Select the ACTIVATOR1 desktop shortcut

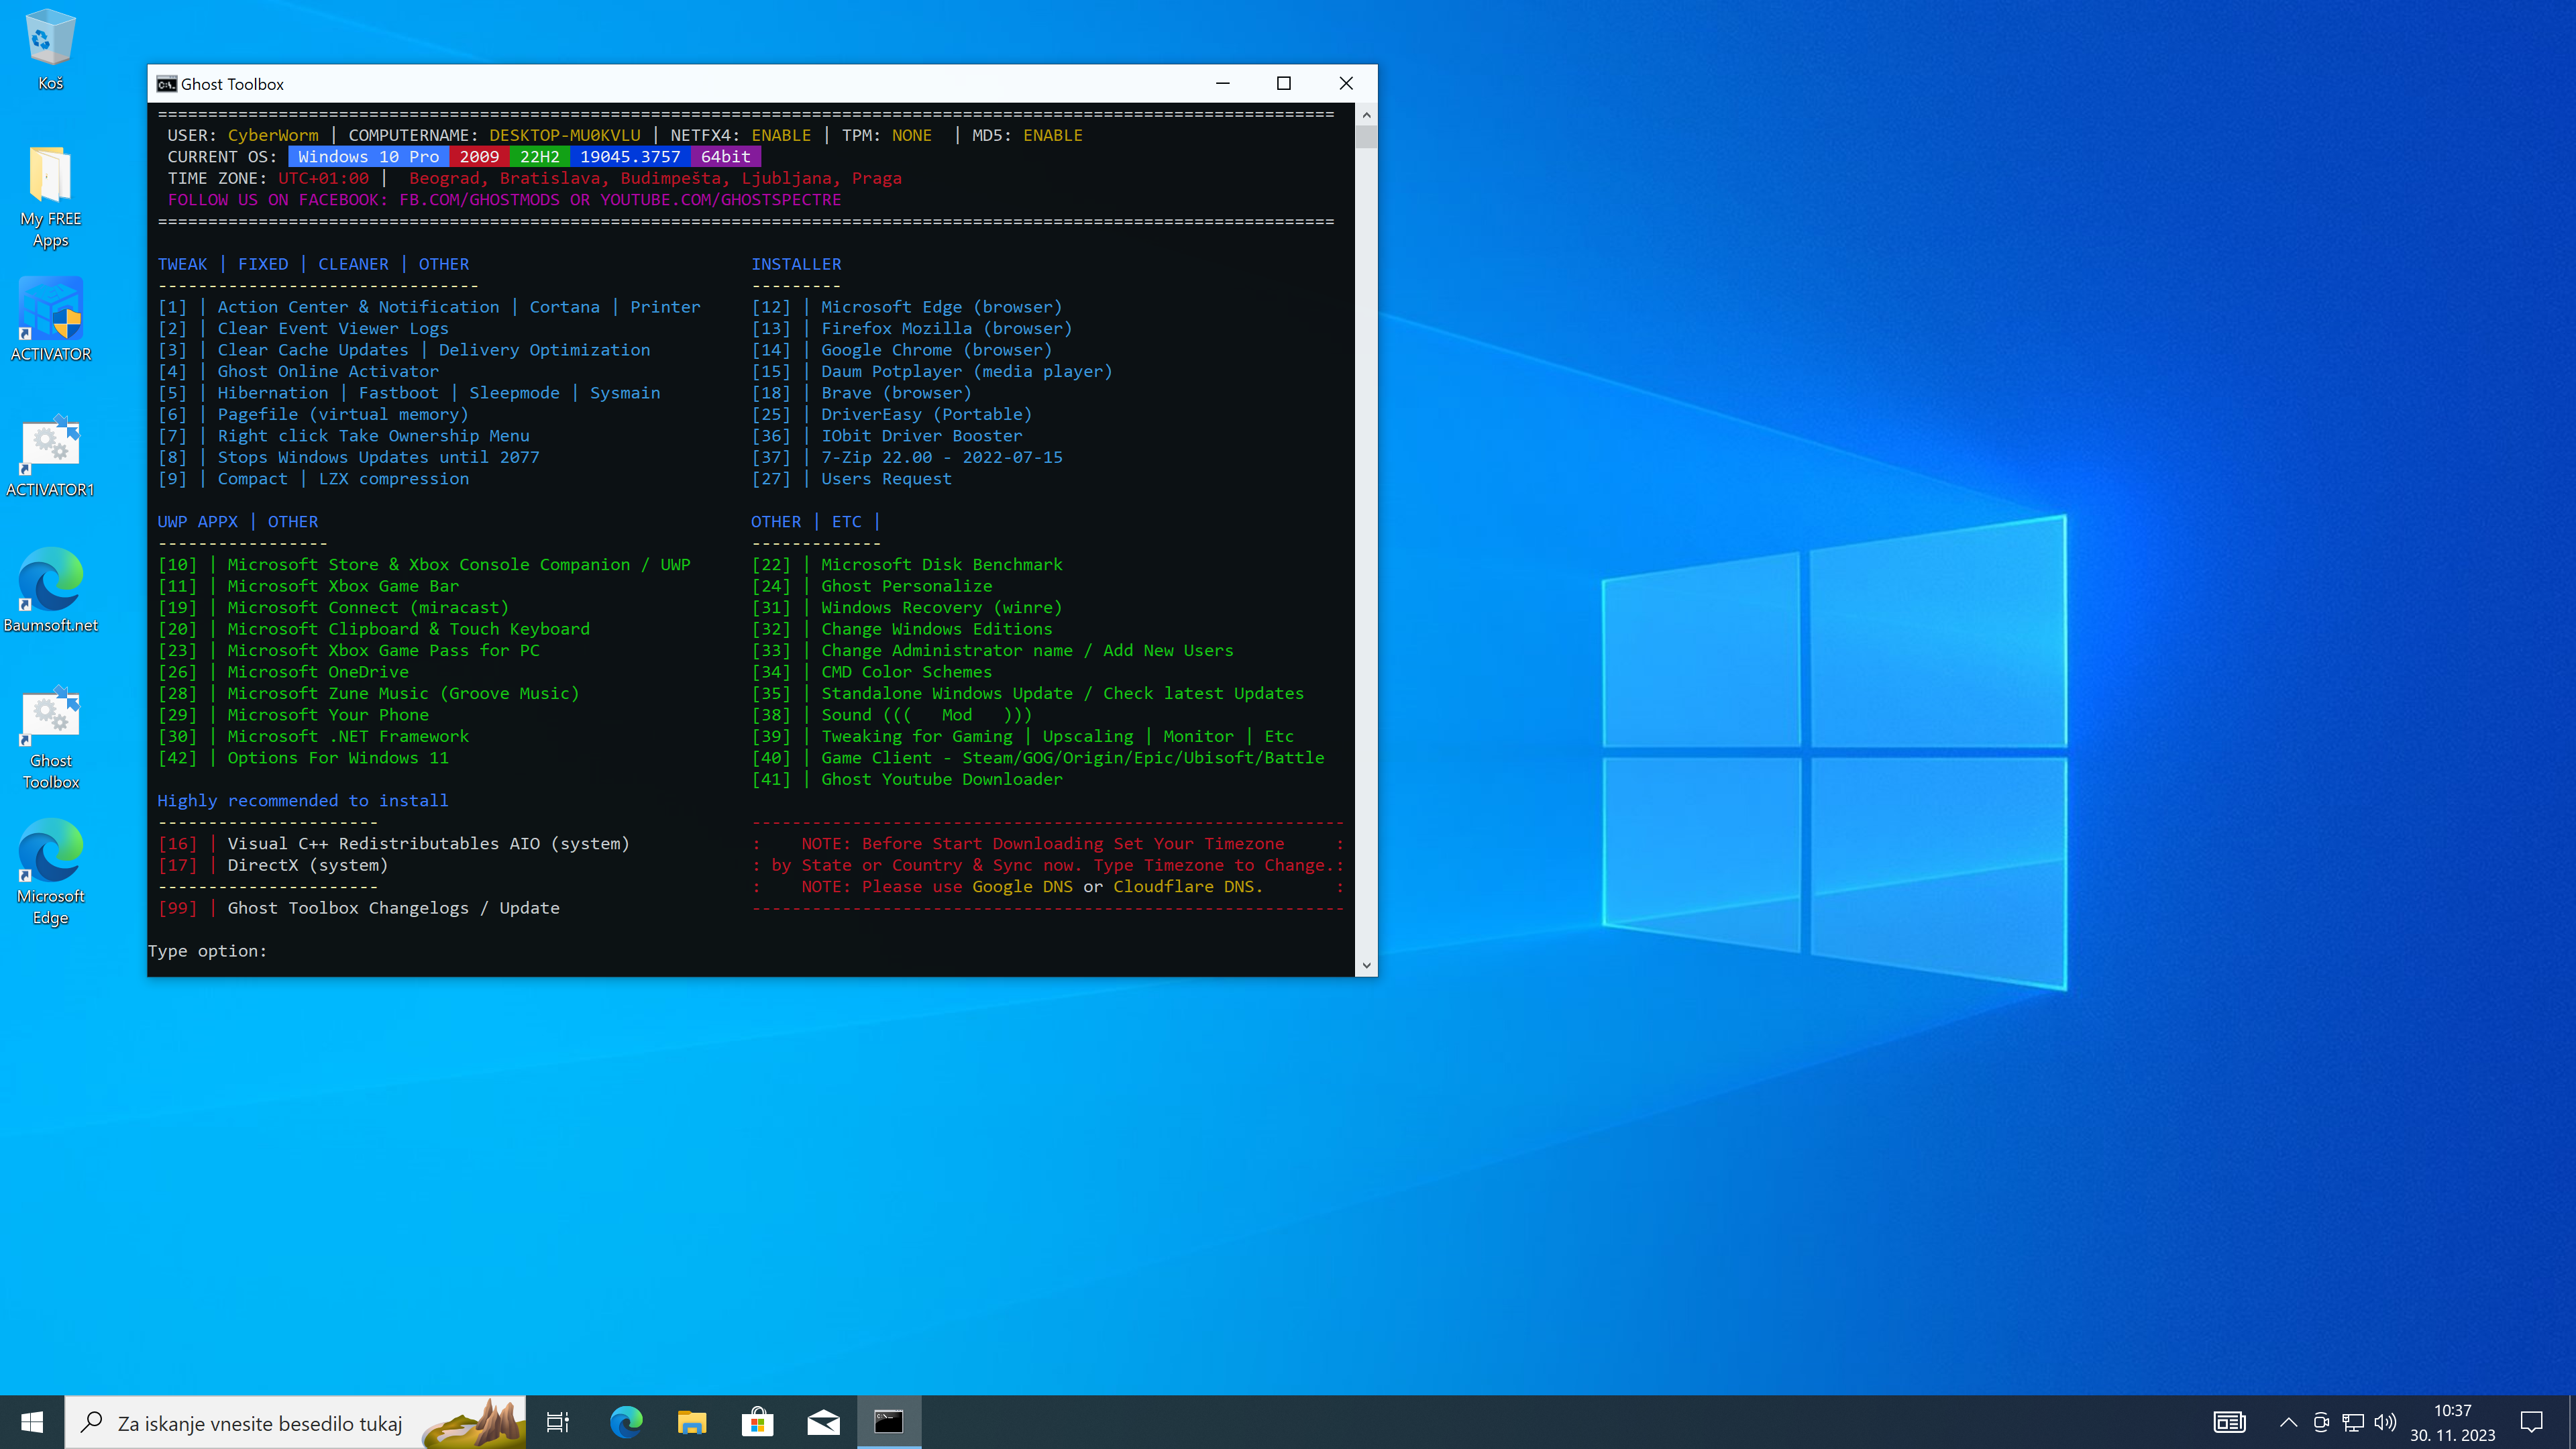[x=50, y=455]
